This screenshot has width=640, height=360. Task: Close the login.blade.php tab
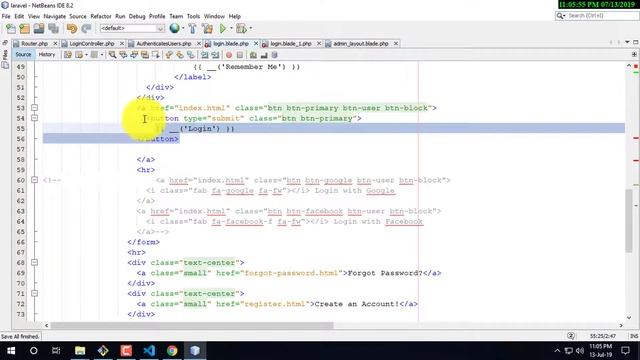(256, 43)
